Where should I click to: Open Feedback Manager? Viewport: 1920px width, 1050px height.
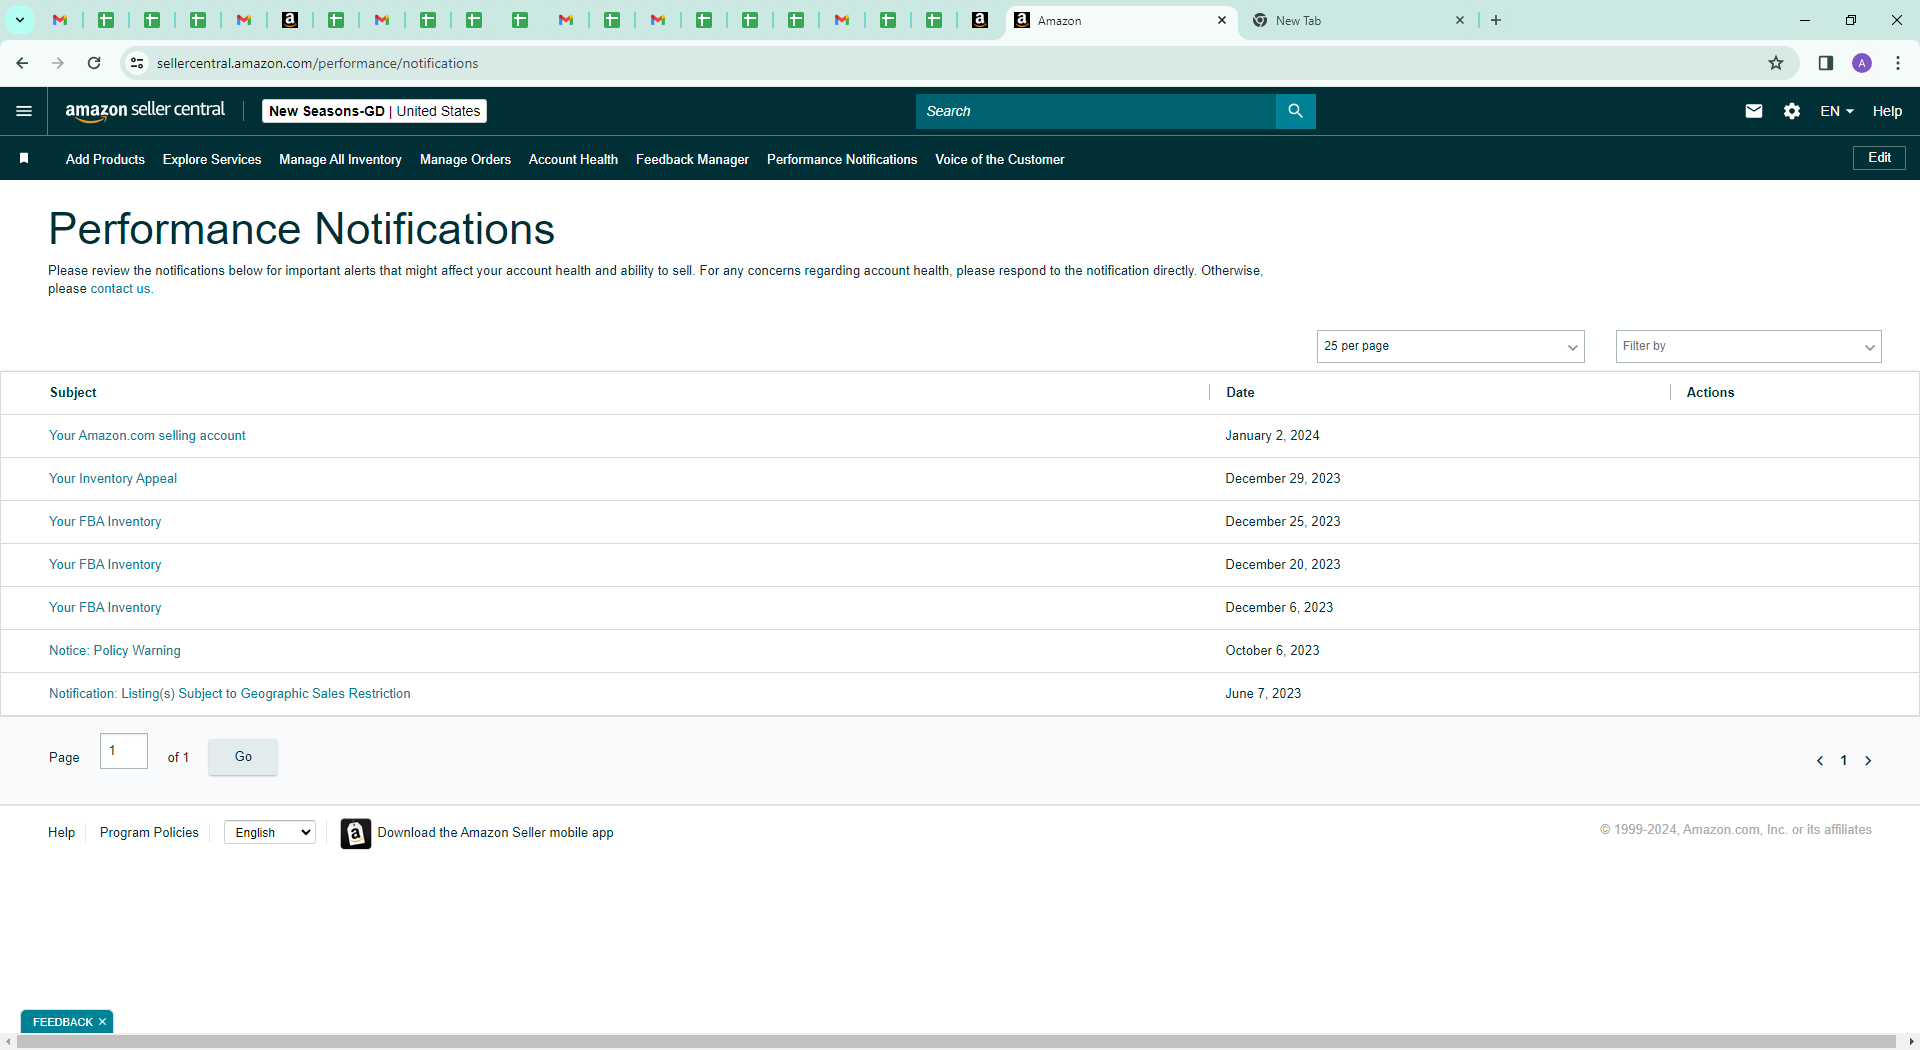[692, 159]
